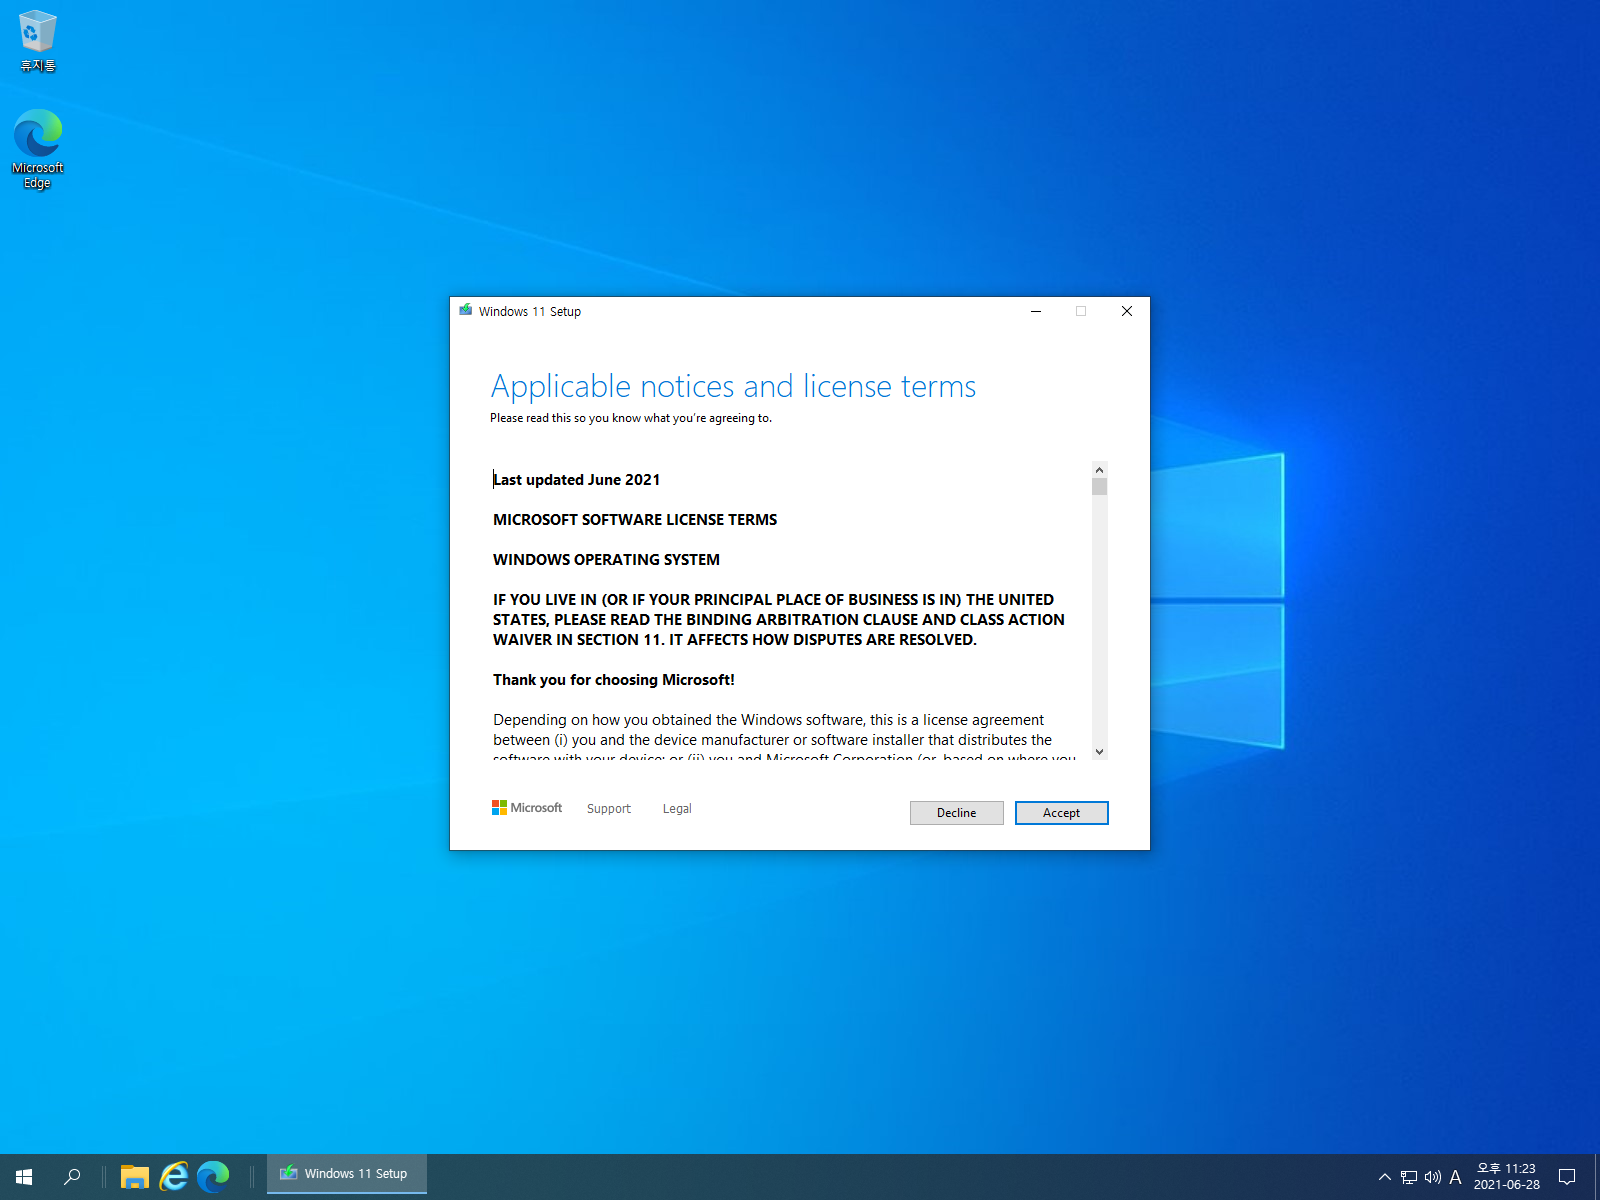Image resolution: width=1600 pixels, height=1200 pixels.
Task: Open the notification Action Center
Action: [x=1567, y=1177]
